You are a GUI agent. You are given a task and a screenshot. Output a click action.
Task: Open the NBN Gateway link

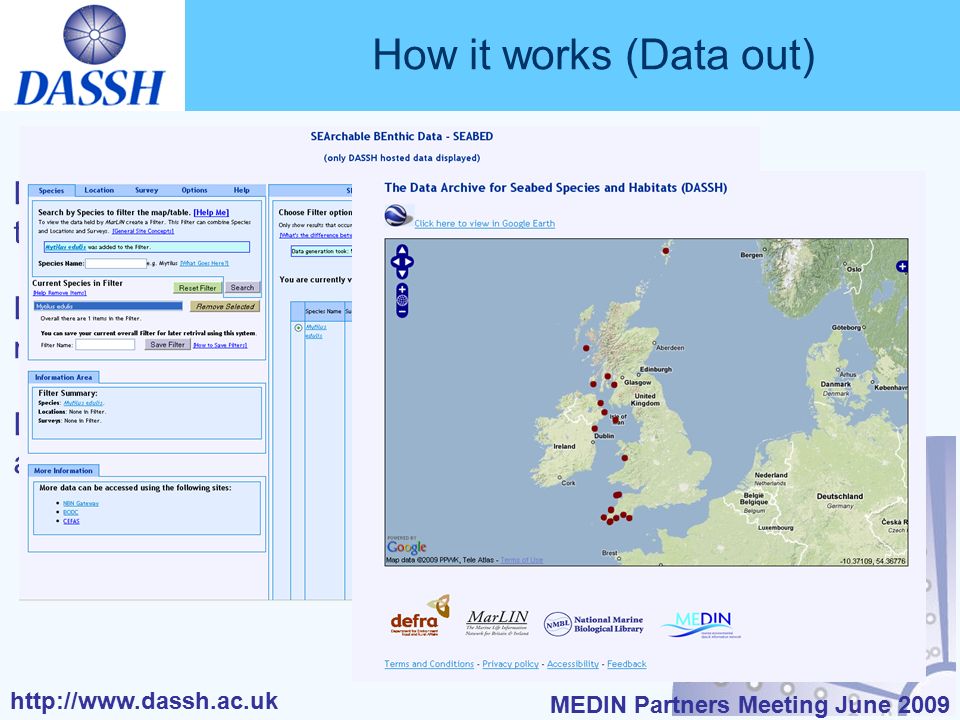(81, 503)
